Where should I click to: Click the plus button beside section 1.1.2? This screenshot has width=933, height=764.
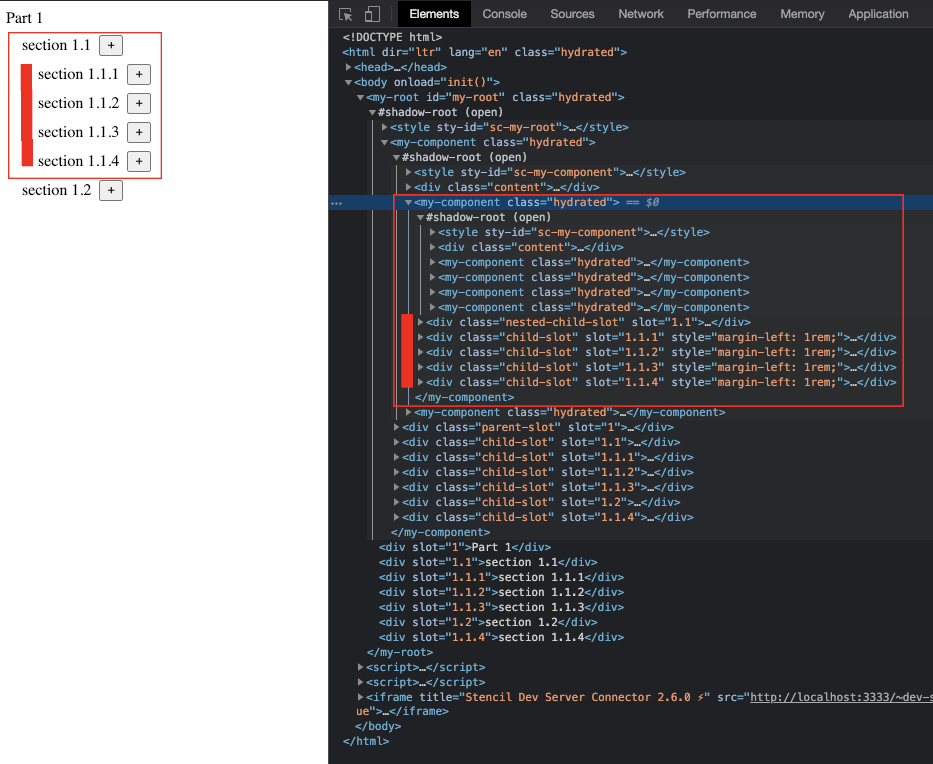pyautogui.click(x=139, y=104)
